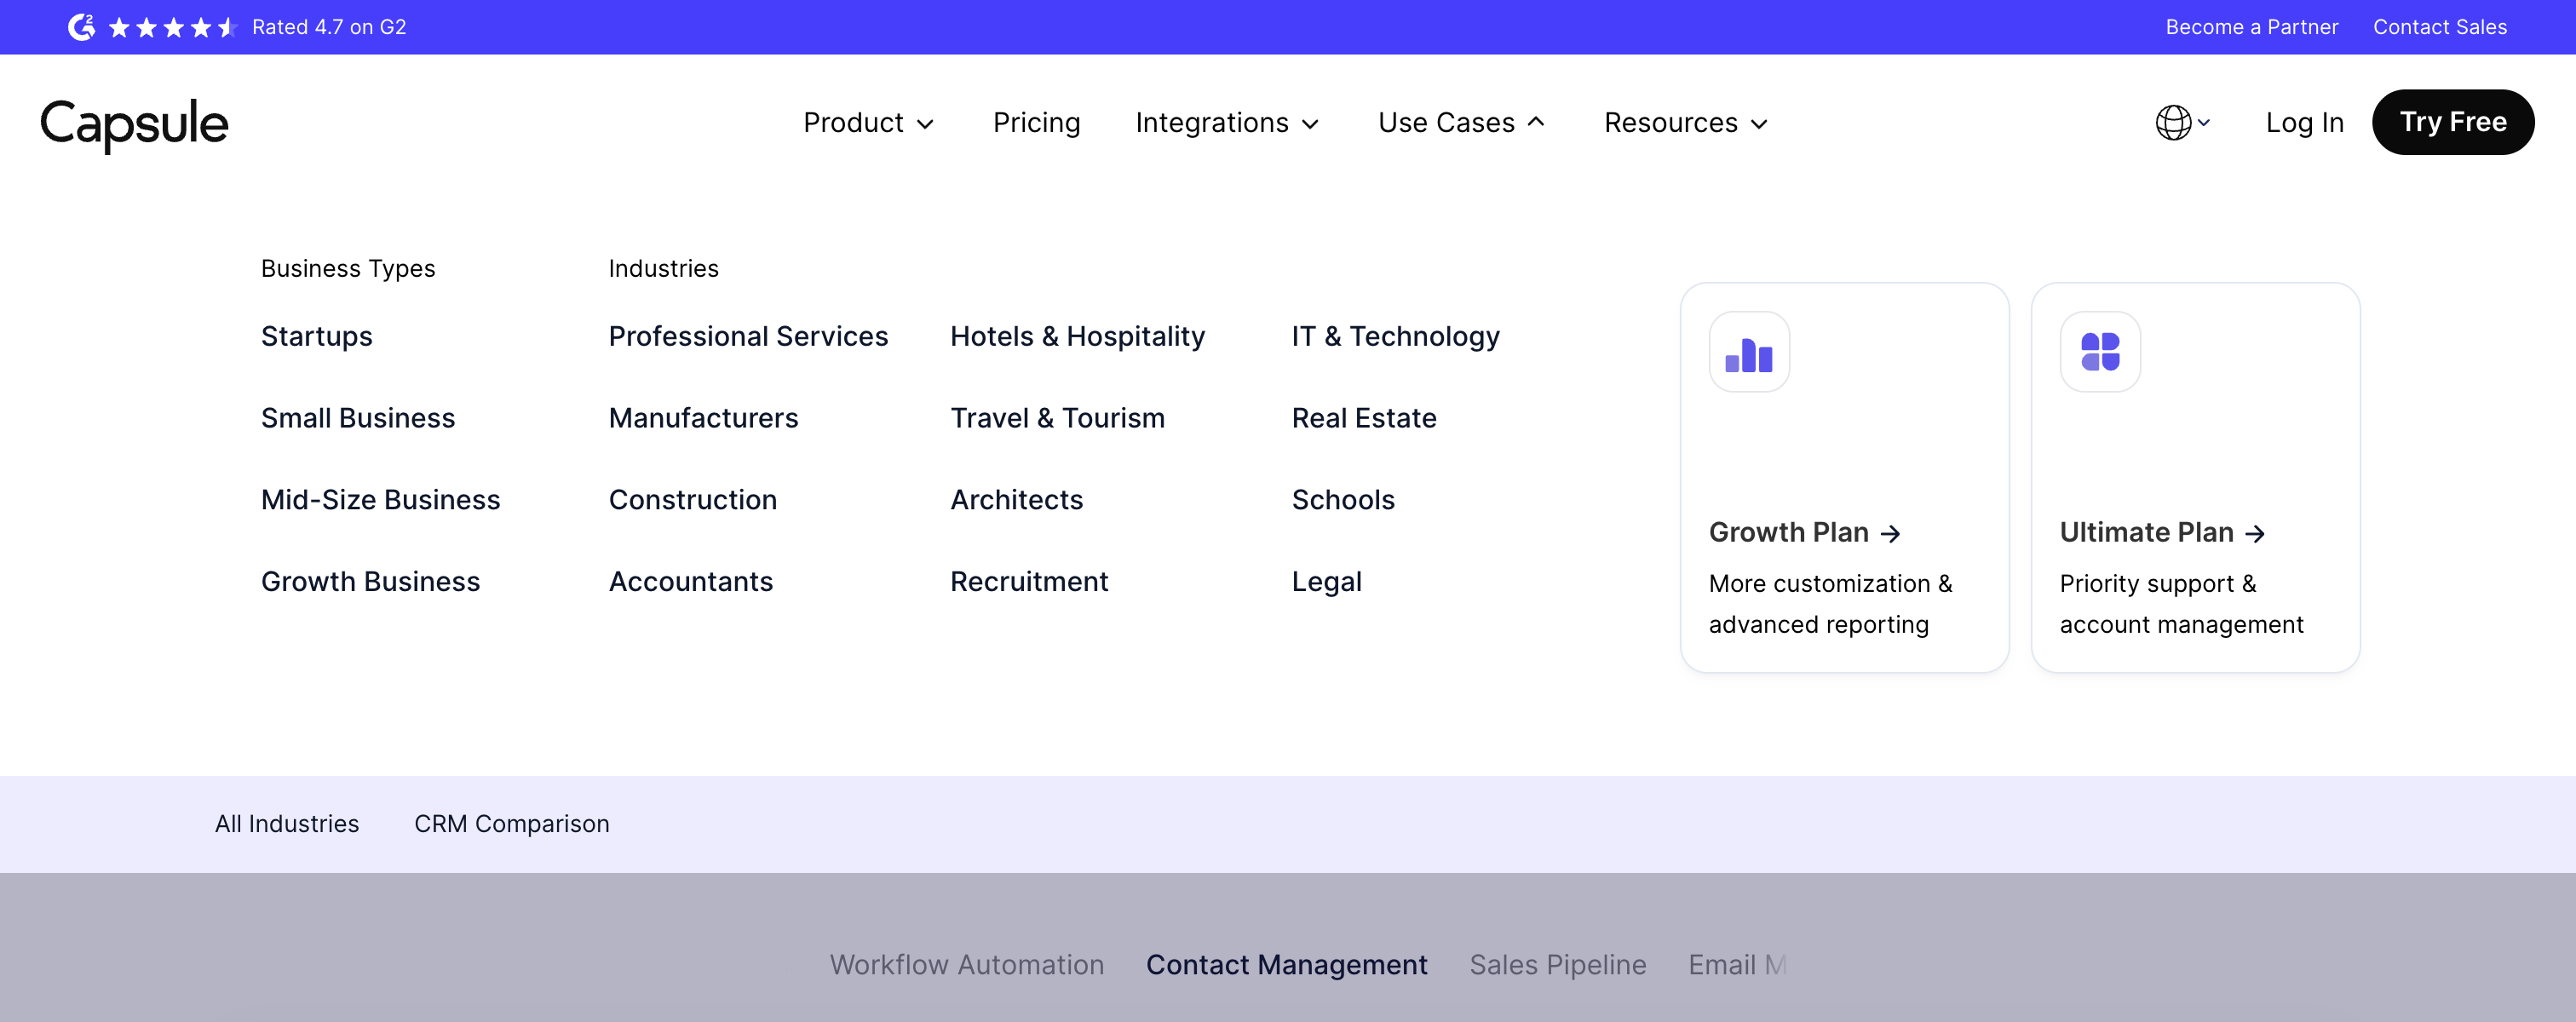Click the G2 logo icon
Image resolution: width=2576 pixels, height=1022 pixels.
point(81,27)
